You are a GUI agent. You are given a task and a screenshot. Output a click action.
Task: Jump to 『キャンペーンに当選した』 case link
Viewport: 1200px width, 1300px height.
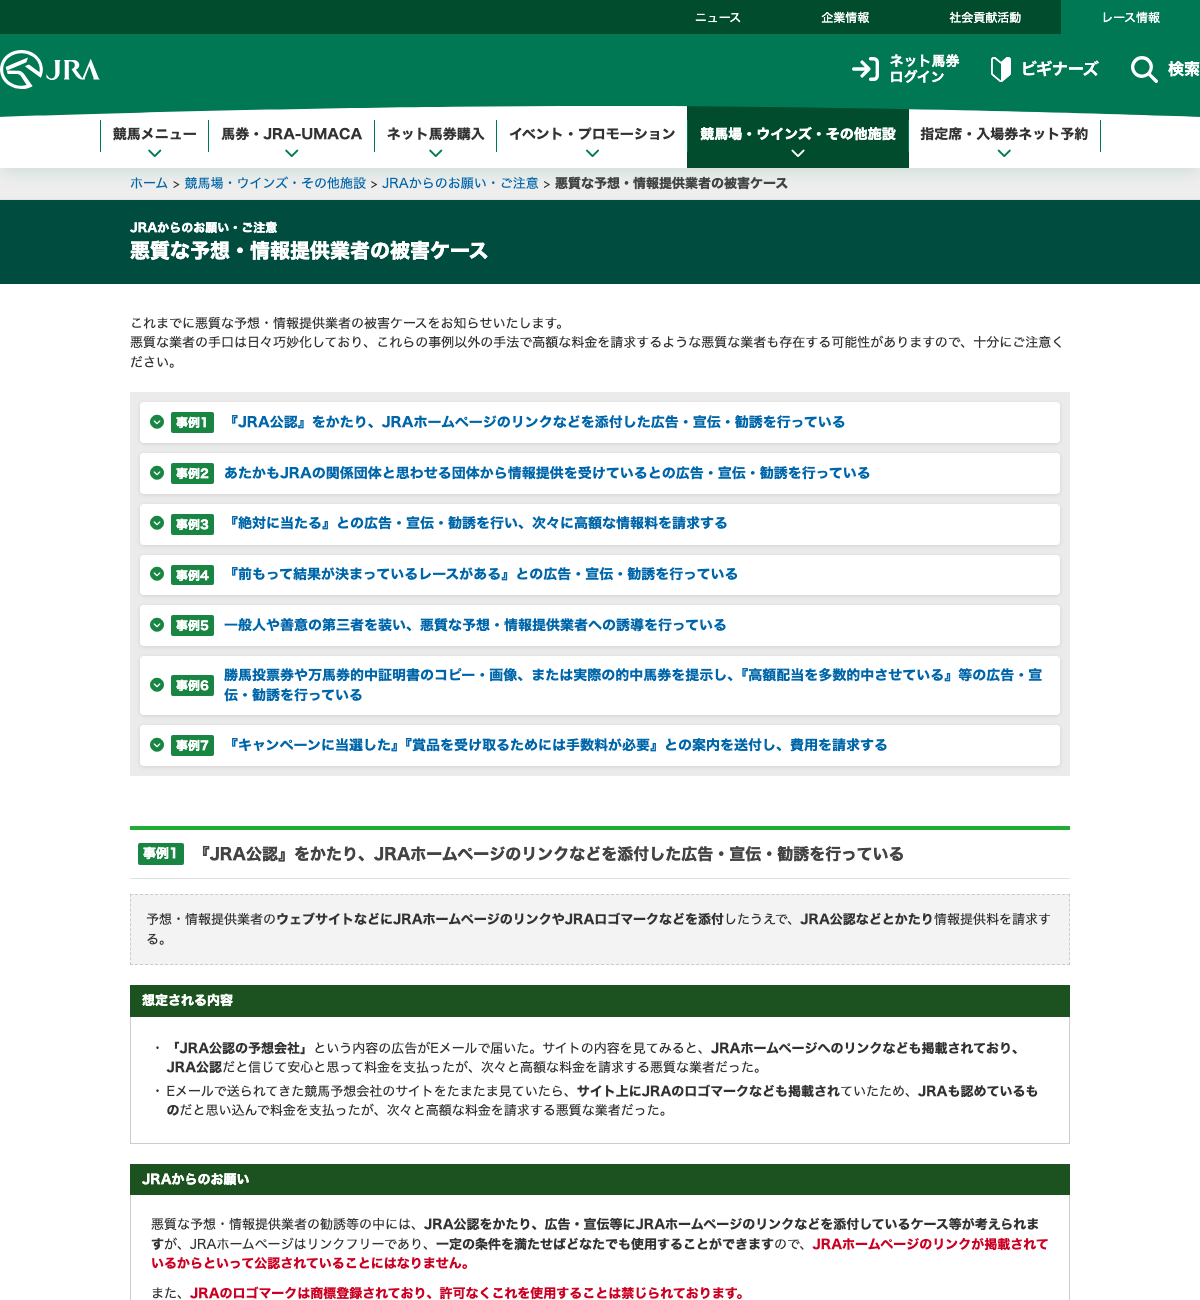pyautogui.click(x=556, y=745)
